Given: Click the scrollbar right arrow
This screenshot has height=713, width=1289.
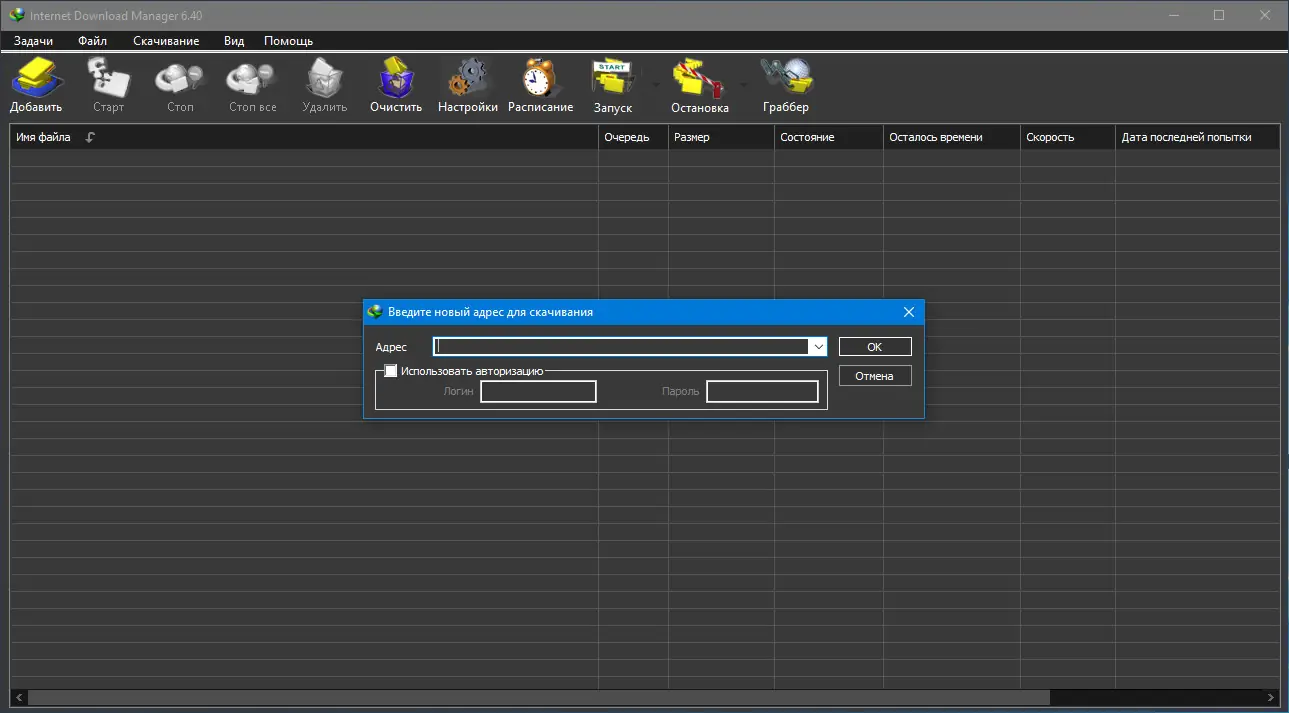Looking at the screenshot, I should (1272, 697).
